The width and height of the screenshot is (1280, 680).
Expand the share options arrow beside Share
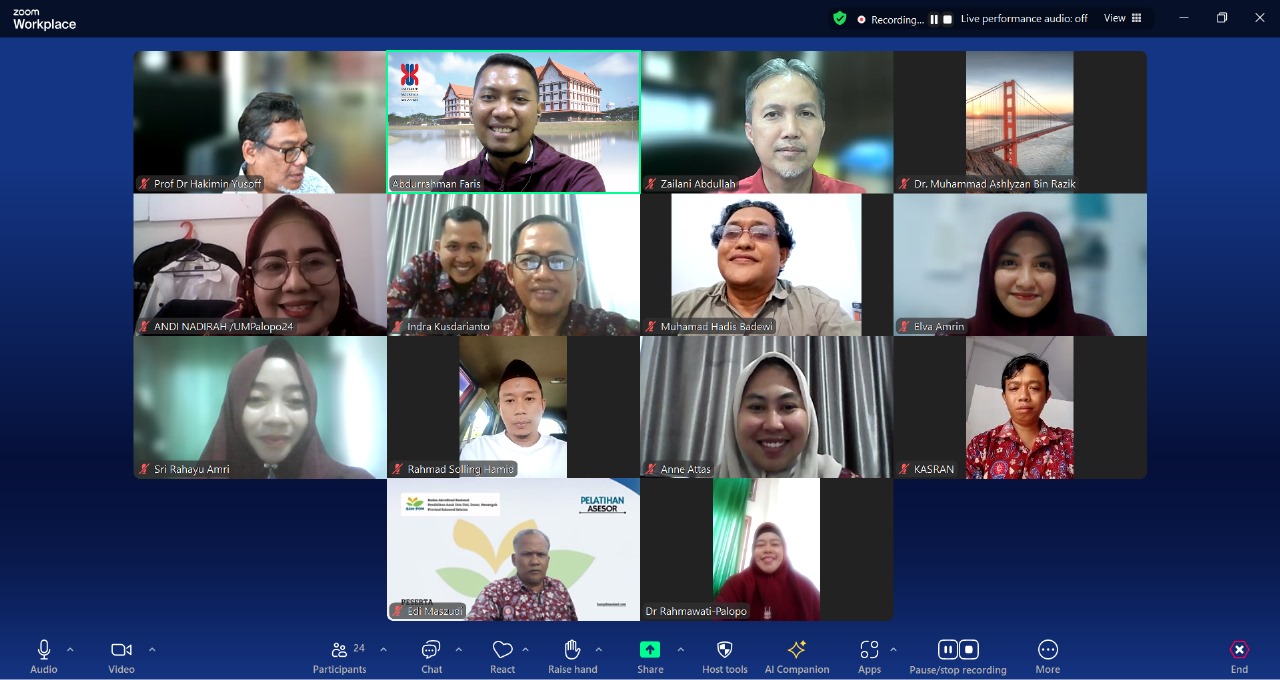(x=681, y=650)
